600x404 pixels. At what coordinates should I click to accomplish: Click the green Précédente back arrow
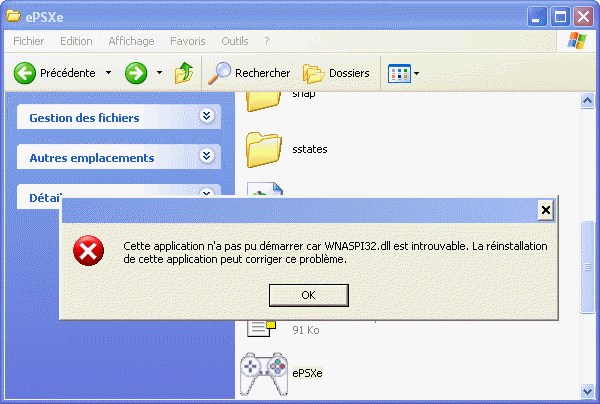click(x=25, y=73)
